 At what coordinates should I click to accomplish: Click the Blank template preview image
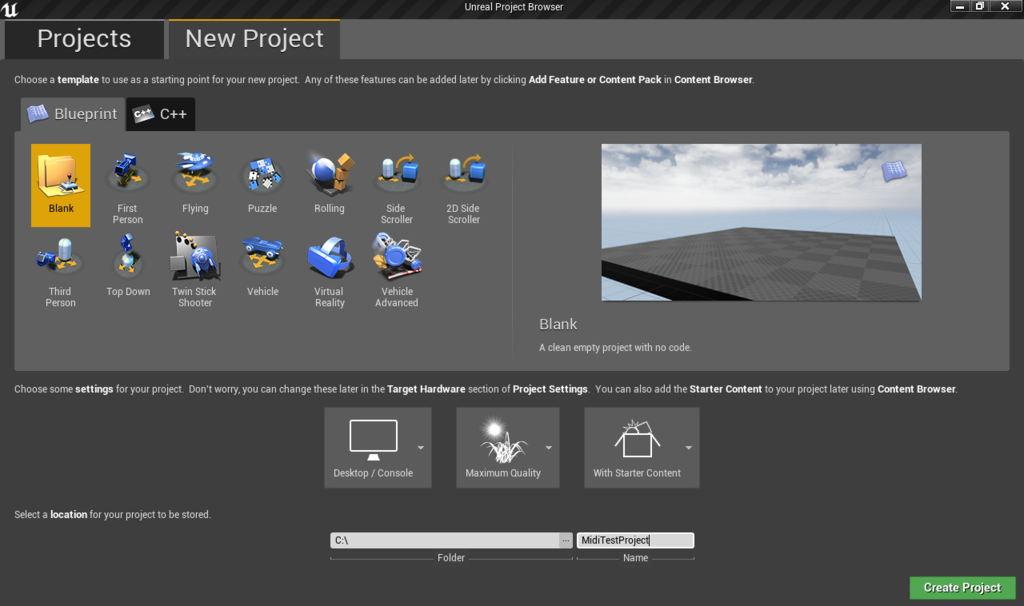click(761, 223)
